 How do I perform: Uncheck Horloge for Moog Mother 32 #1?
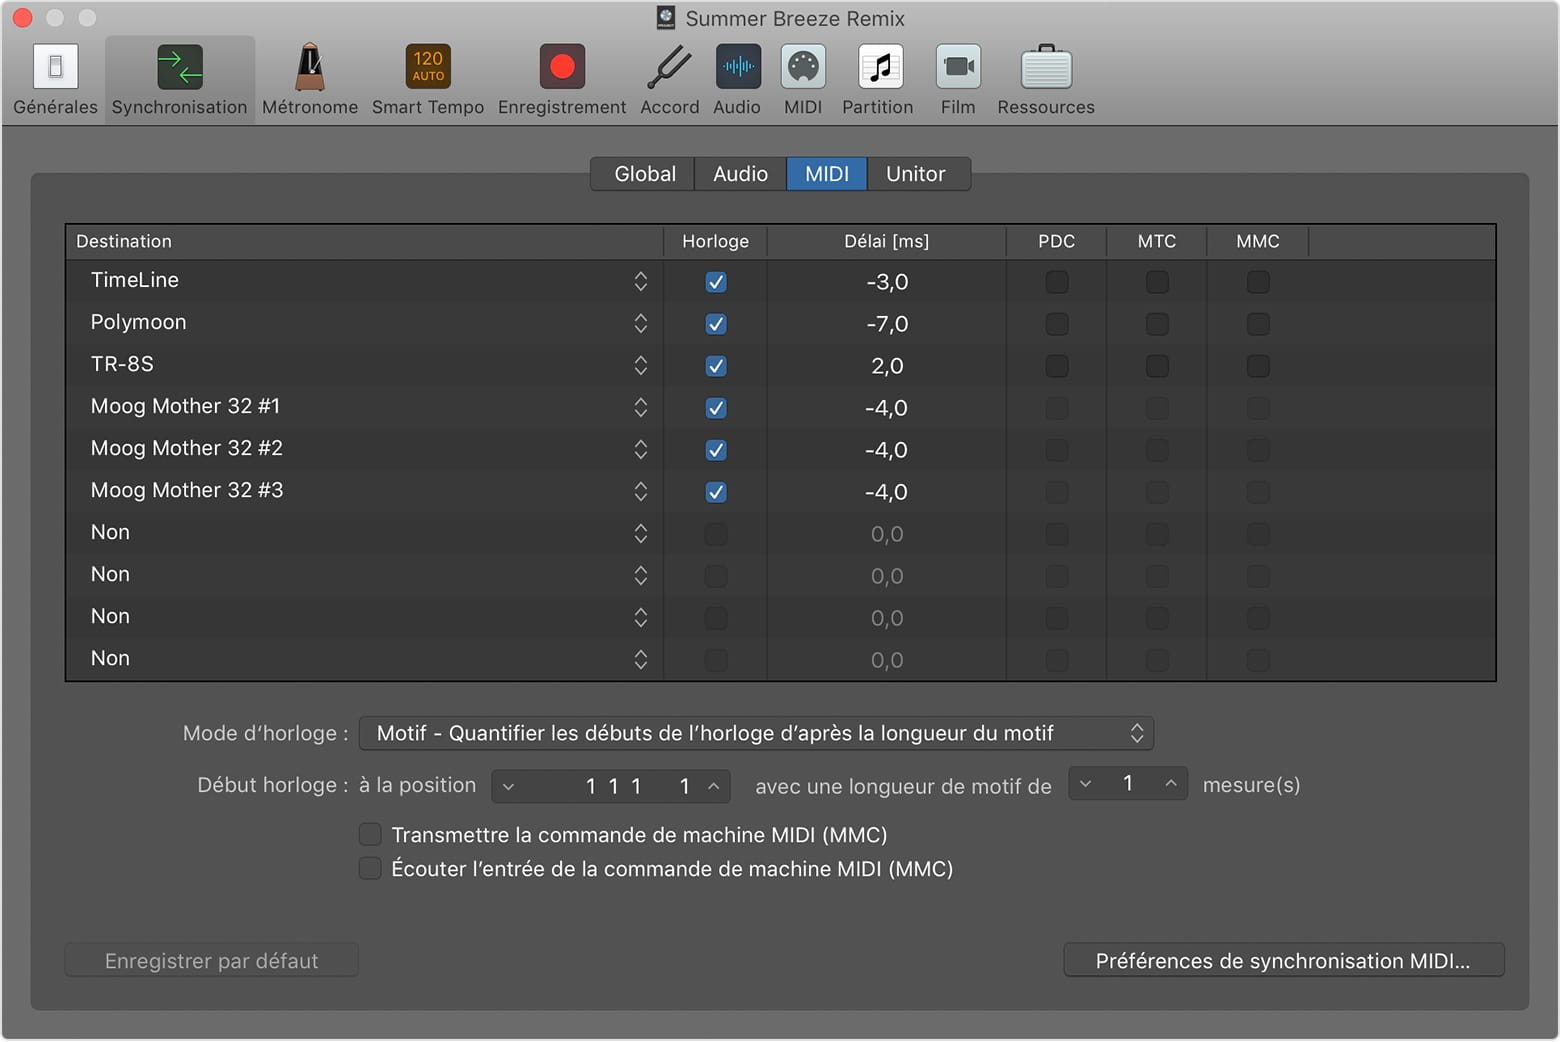pos(716,408)
